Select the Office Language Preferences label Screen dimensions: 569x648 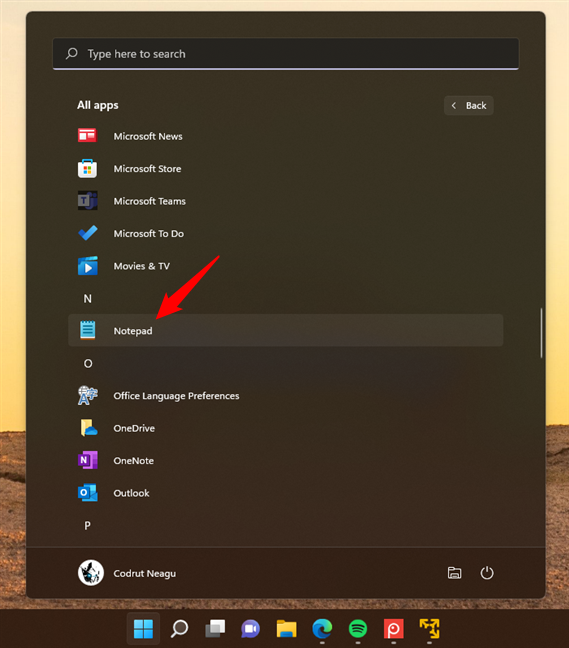[x=176, y=396]
